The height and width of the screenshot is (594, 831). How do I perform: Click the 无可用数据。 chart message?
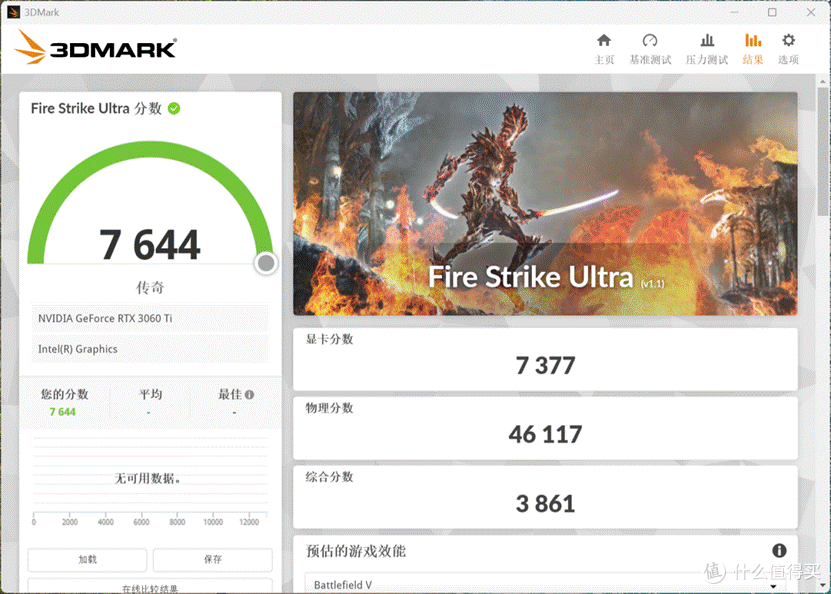[x=148, y=478]
